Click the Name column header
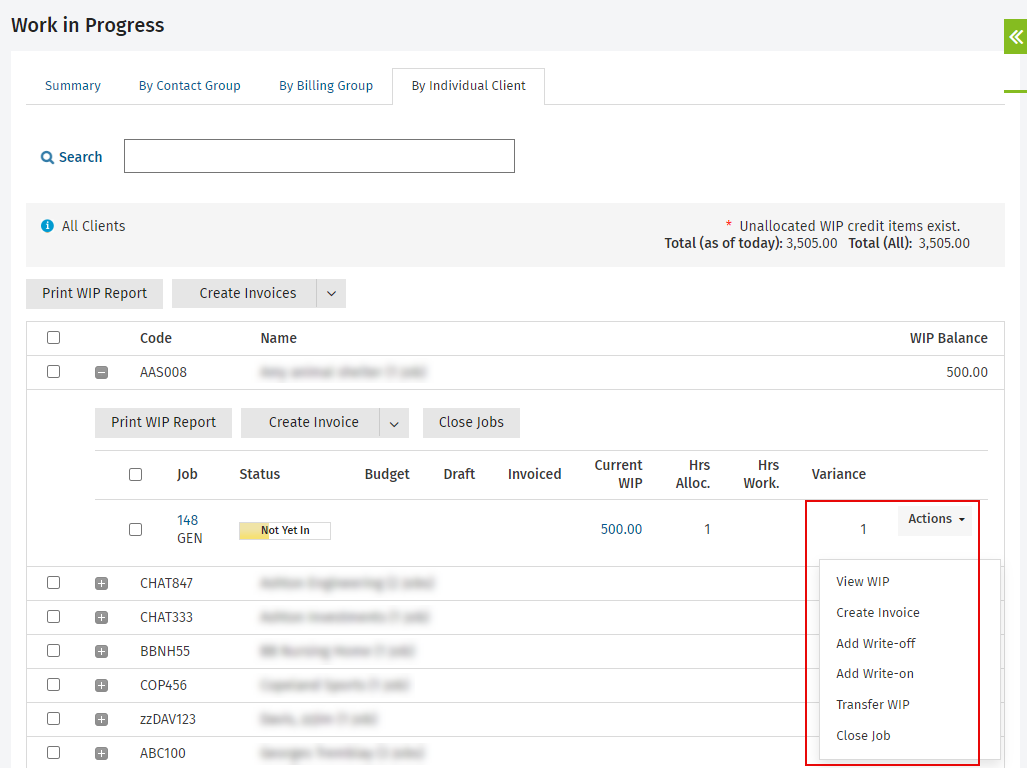 [x=278, y=338]
